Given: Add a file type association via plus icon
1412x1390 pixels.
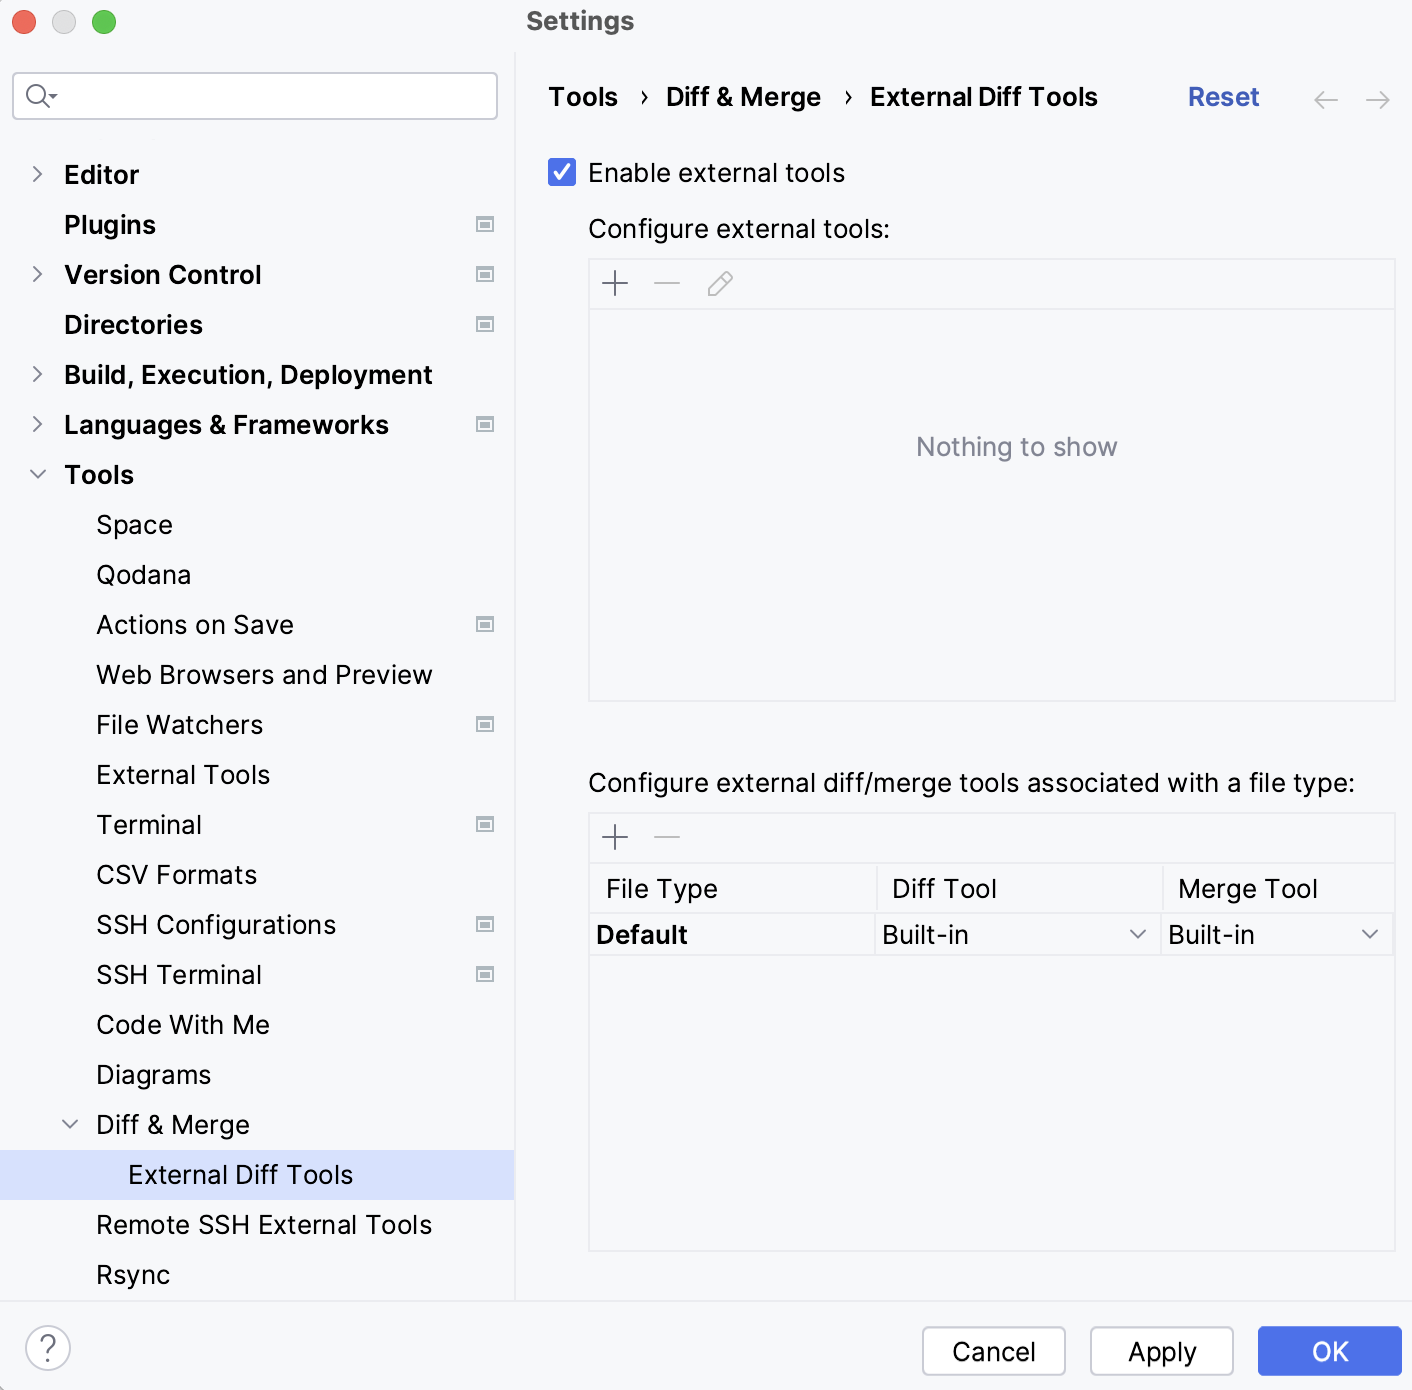Looking at the screenshot, I should [614, 837].
